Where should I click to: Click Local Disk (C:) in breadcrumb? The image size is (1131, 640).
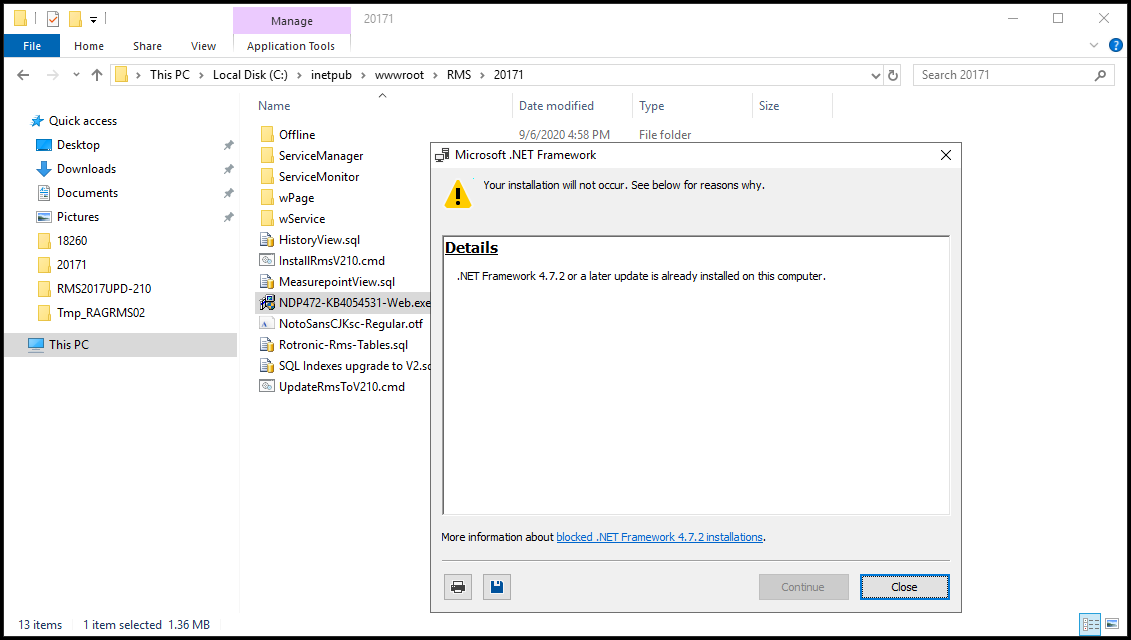click(x=250, y=75)
